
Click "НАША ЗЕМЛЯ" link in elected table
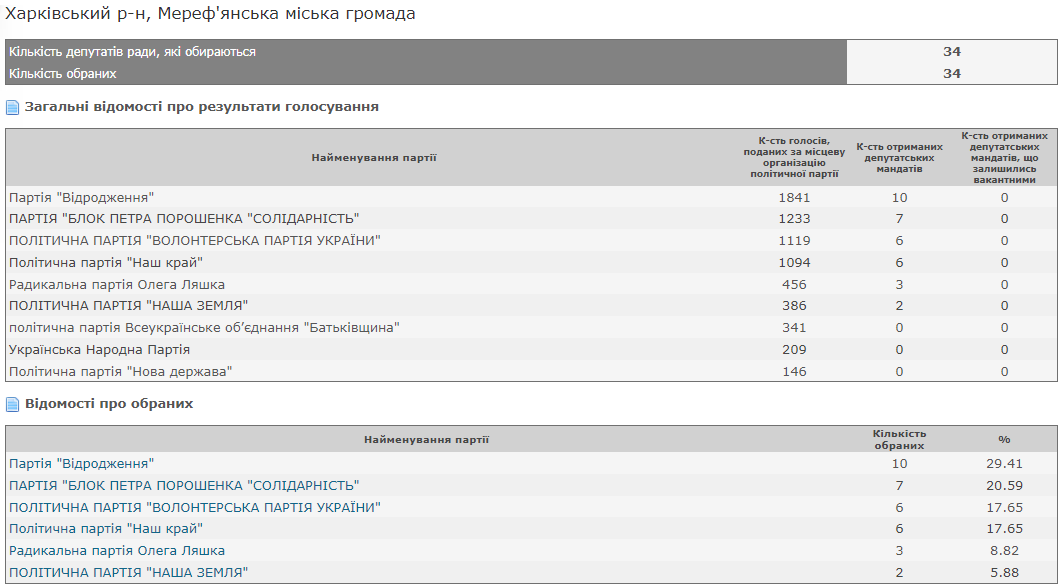[x=128, y=573]
